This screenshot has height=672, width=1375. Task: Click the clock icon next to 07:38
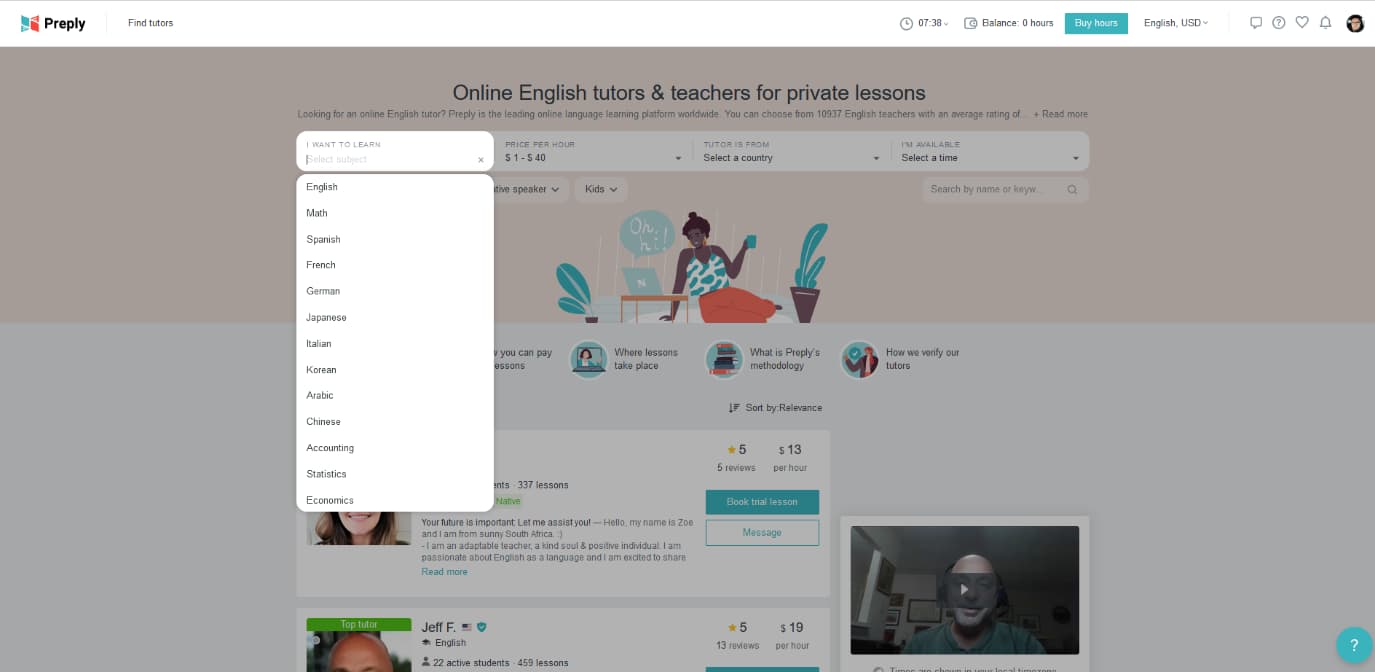(x=906, y=23)
